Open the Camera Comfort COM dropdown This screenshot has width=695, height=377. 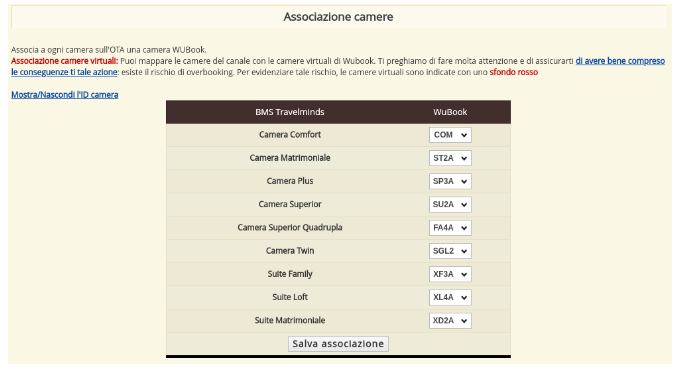[450, 135]
